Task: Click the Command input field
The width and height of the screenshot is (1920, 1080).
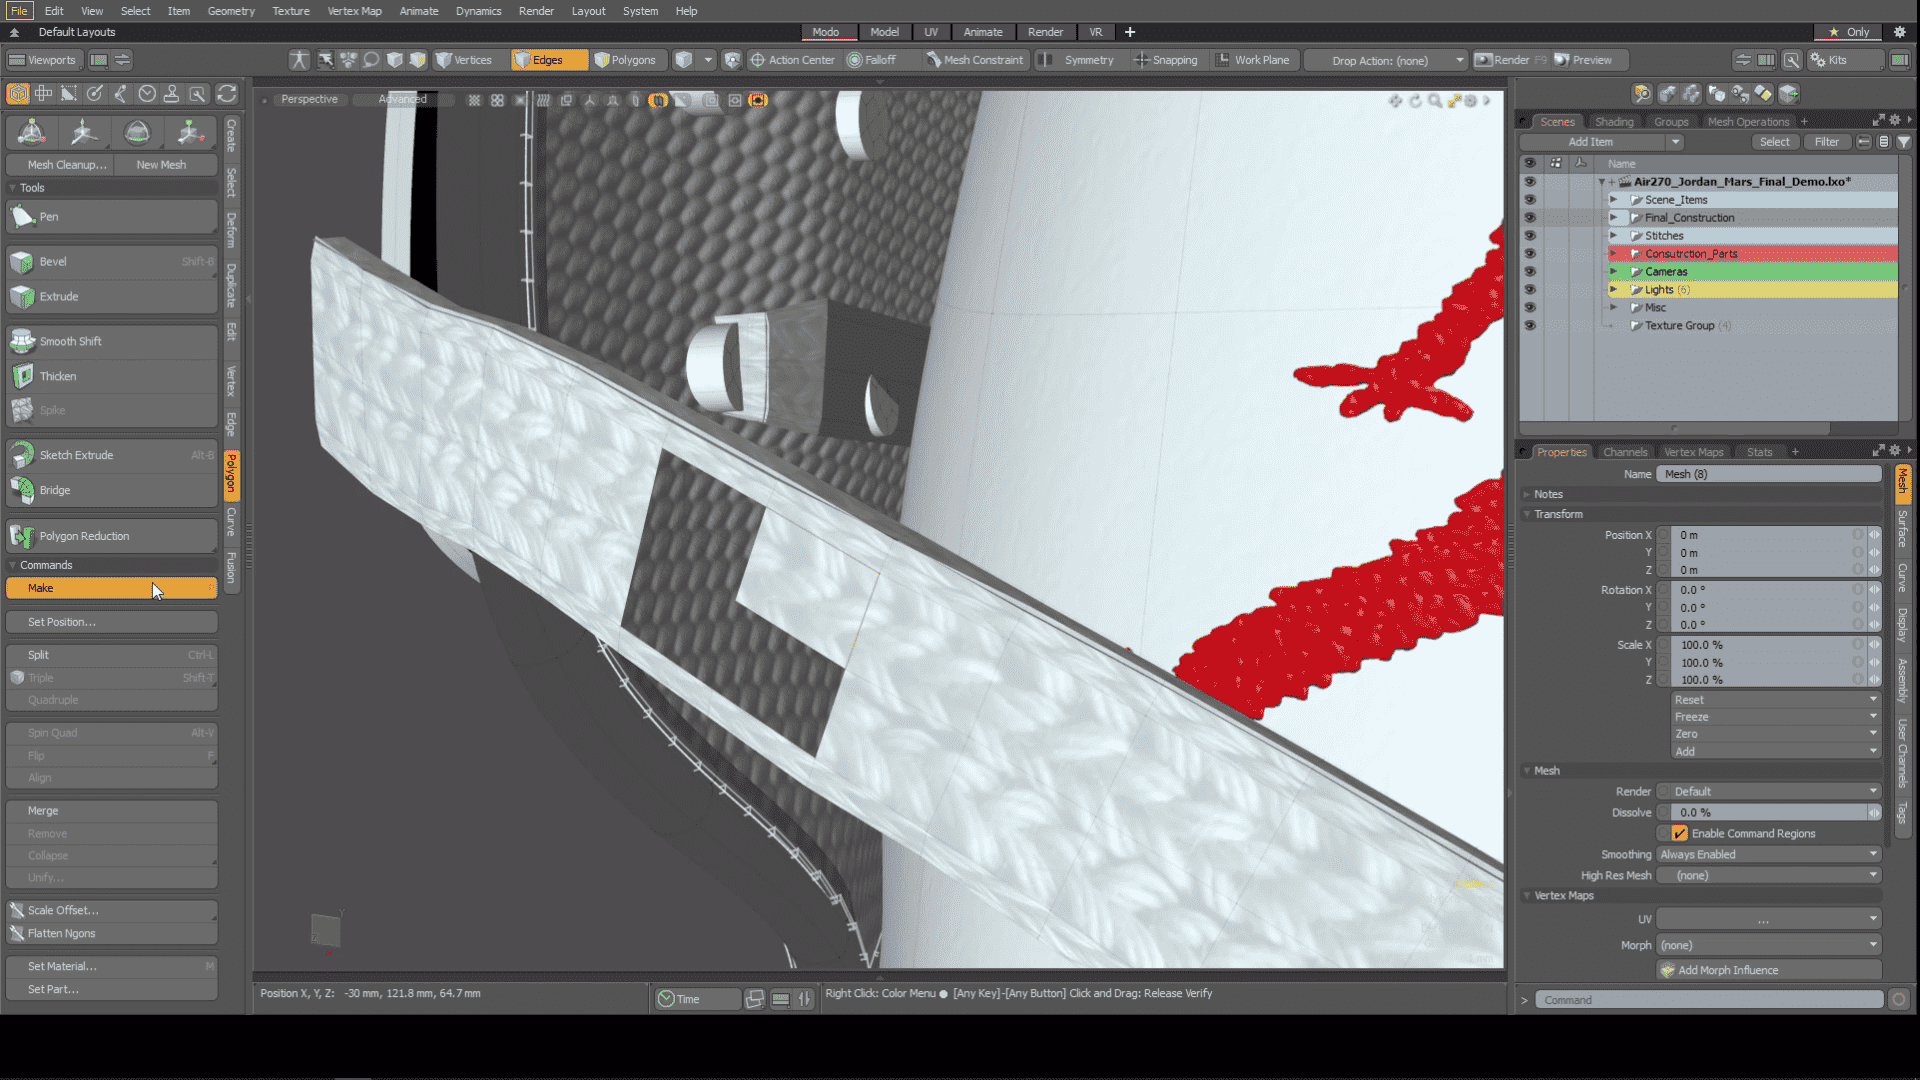Action: [1708, 1000]
